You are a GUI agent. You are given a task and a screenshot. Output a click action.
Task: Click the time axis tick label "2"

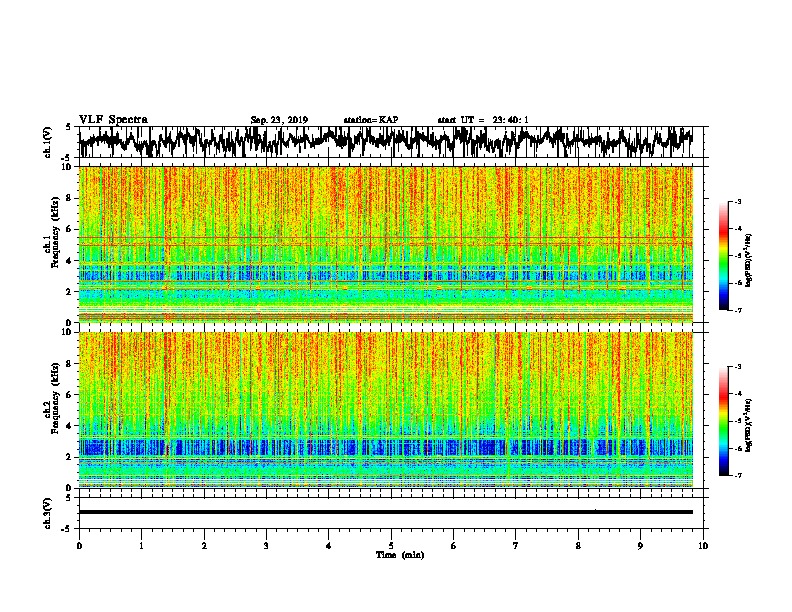(x=204, y=546)
